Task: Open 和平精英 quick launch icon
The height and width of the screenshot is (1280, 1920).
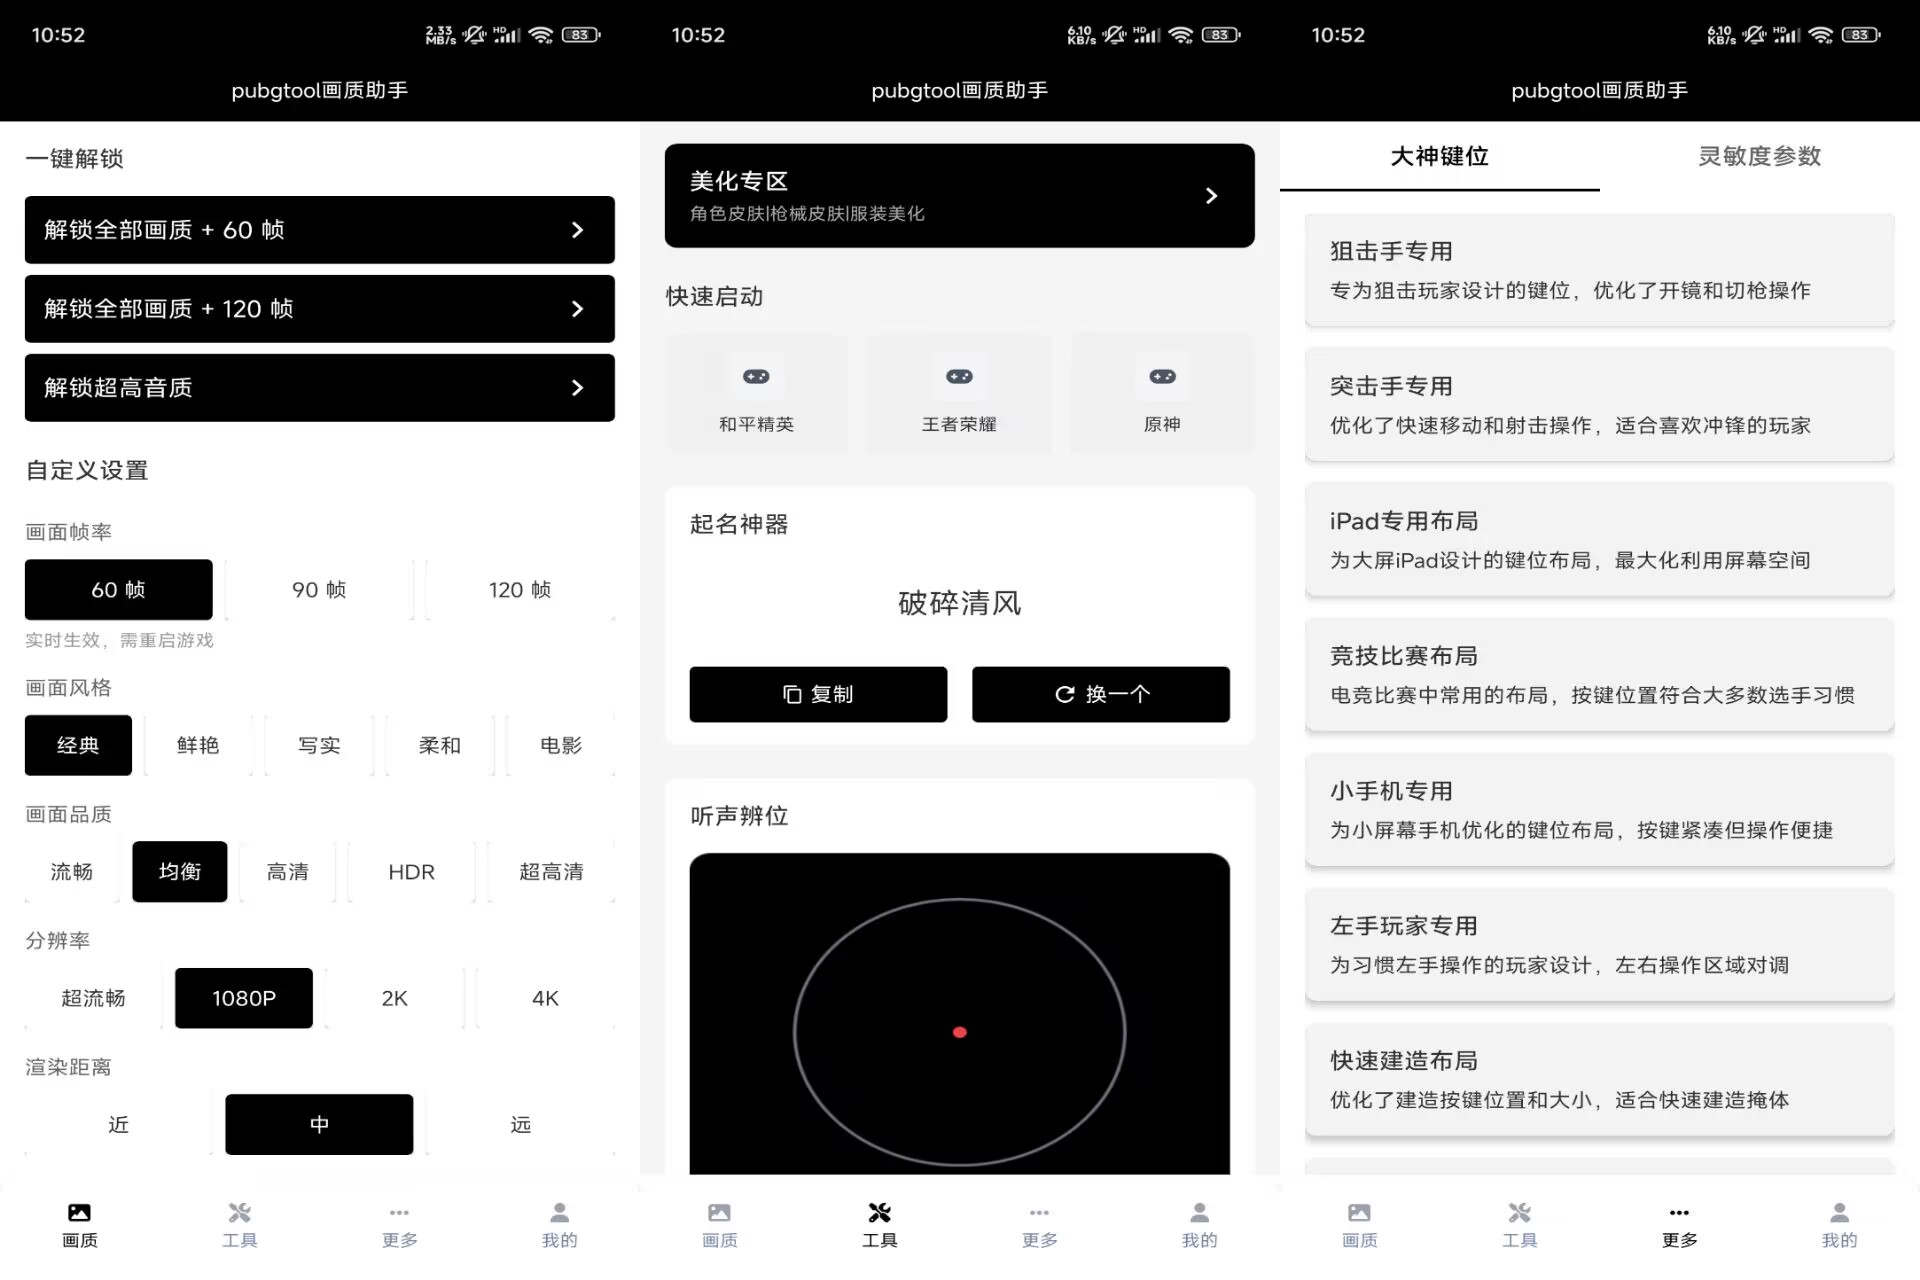Action: click(756, 393)
